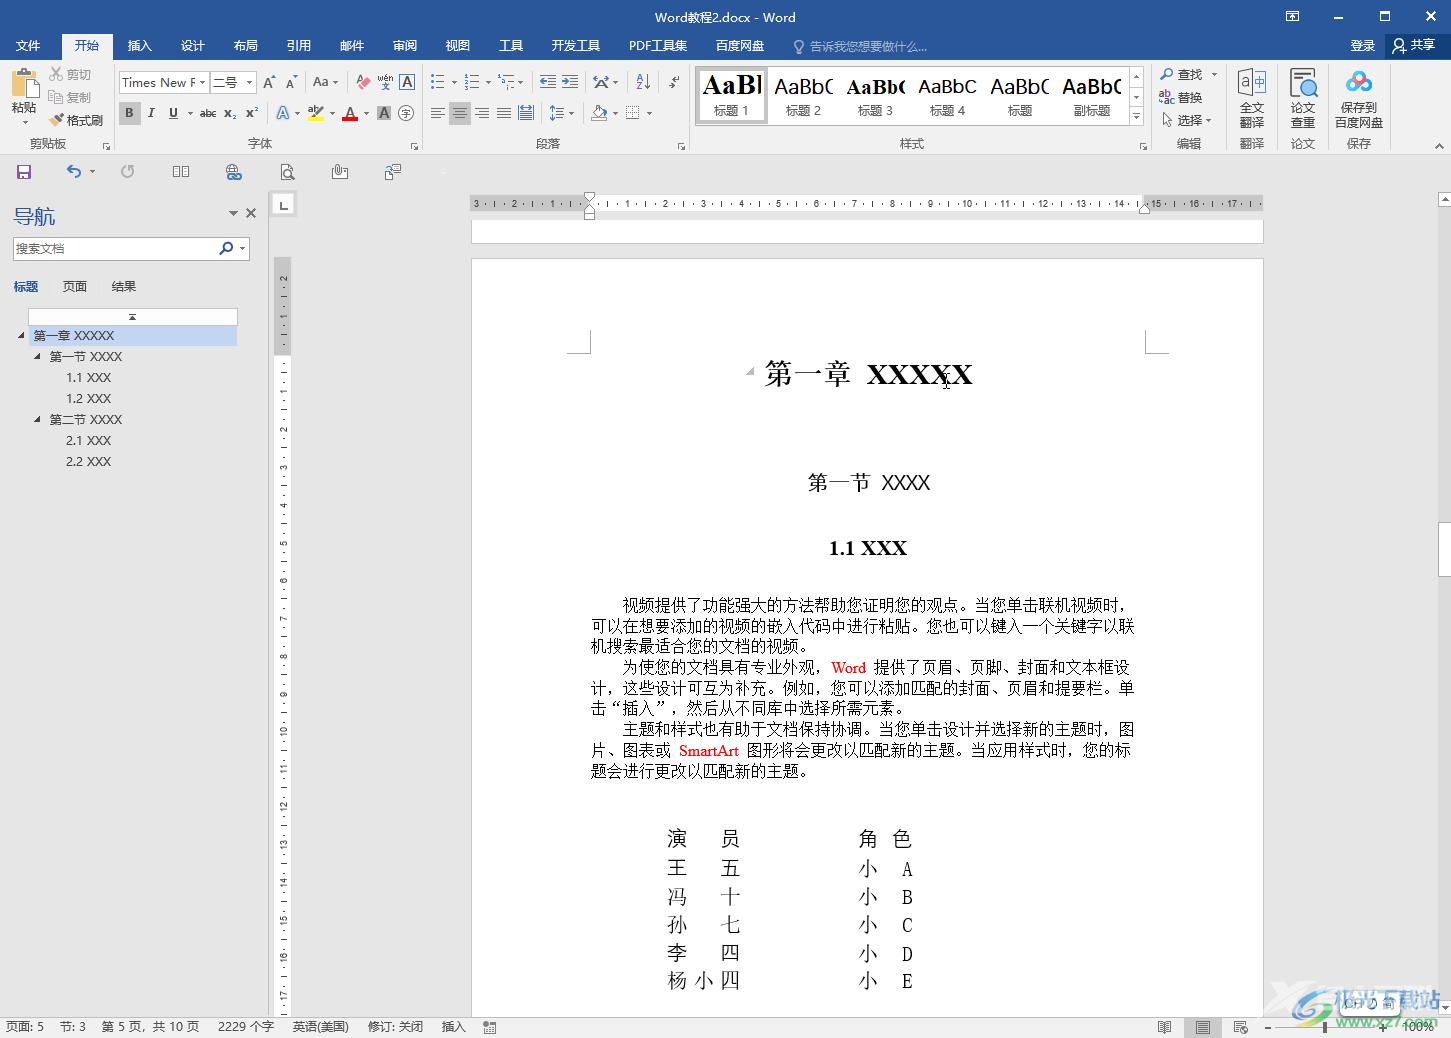Open the phonetic guide (wén) tool
This screenshot has height=1038, width=1451.
385,82
